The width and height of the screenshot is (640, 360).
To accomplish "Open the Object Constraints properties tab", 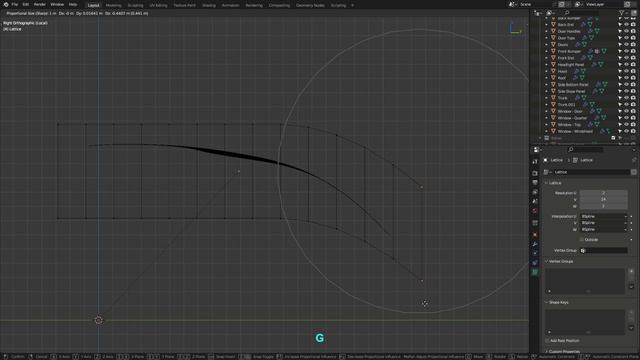I will (535, 263).
